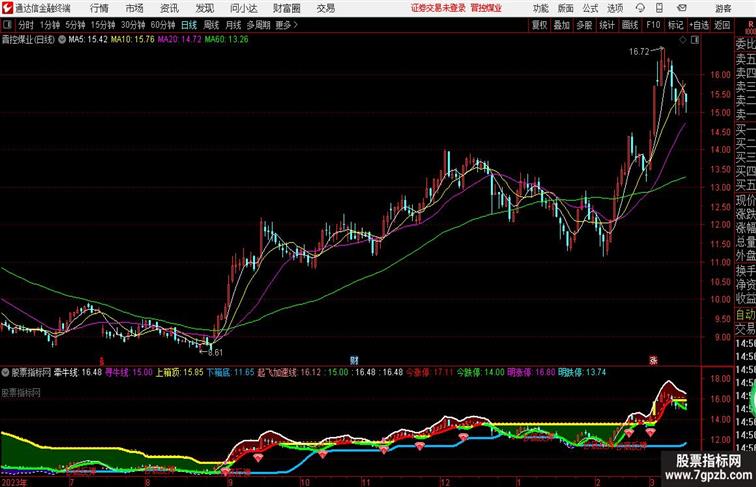Open the 选项 menu
The width and height of the screenshot is (756, 487).
click(x=615, y=8)
